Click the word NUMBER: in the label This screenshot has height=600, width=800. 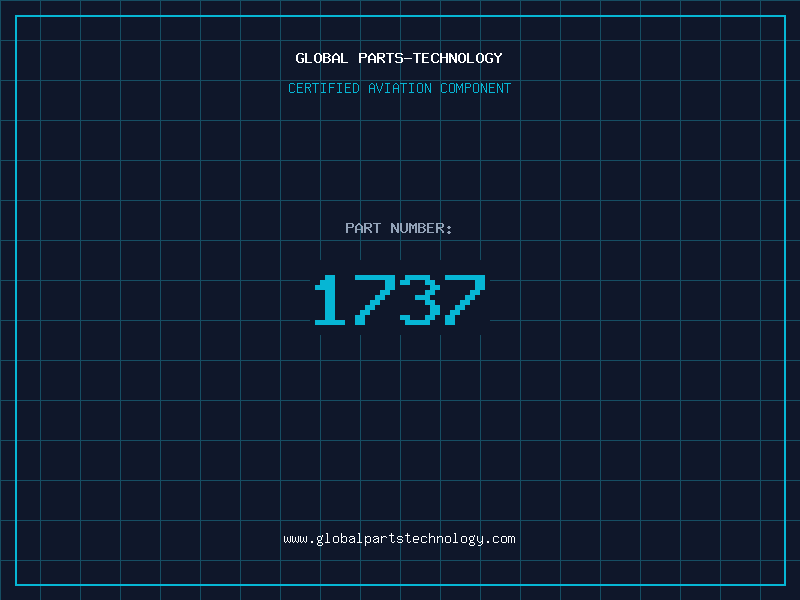click(x=421, y=228)
